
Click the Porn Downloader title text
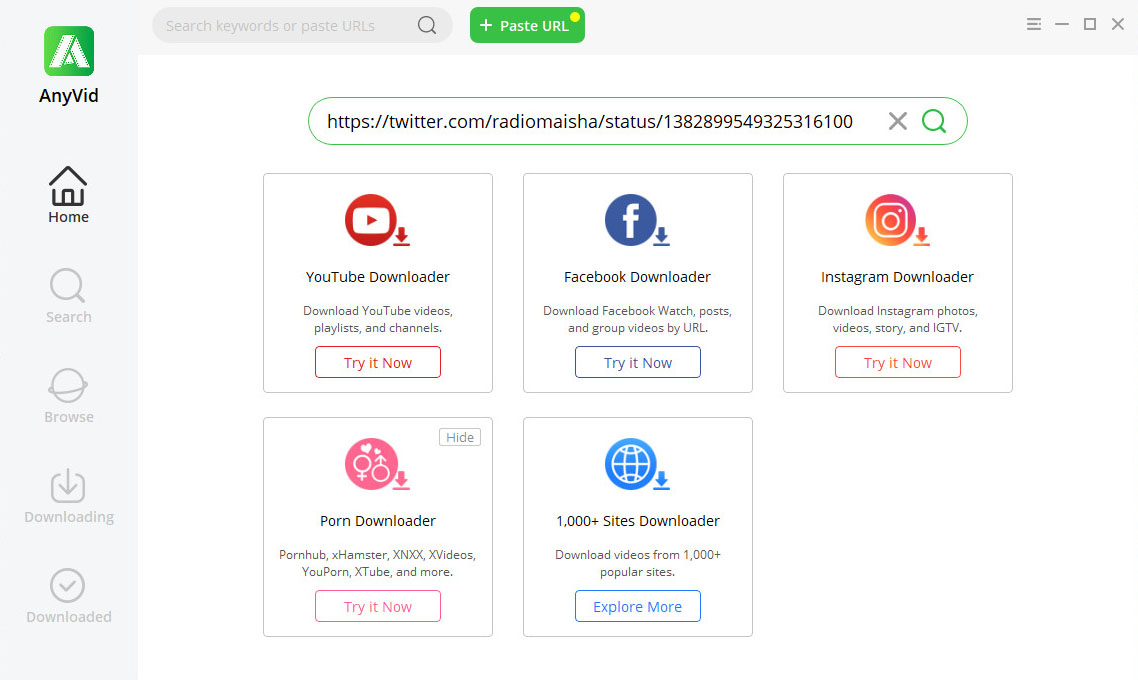click(377, 521)
